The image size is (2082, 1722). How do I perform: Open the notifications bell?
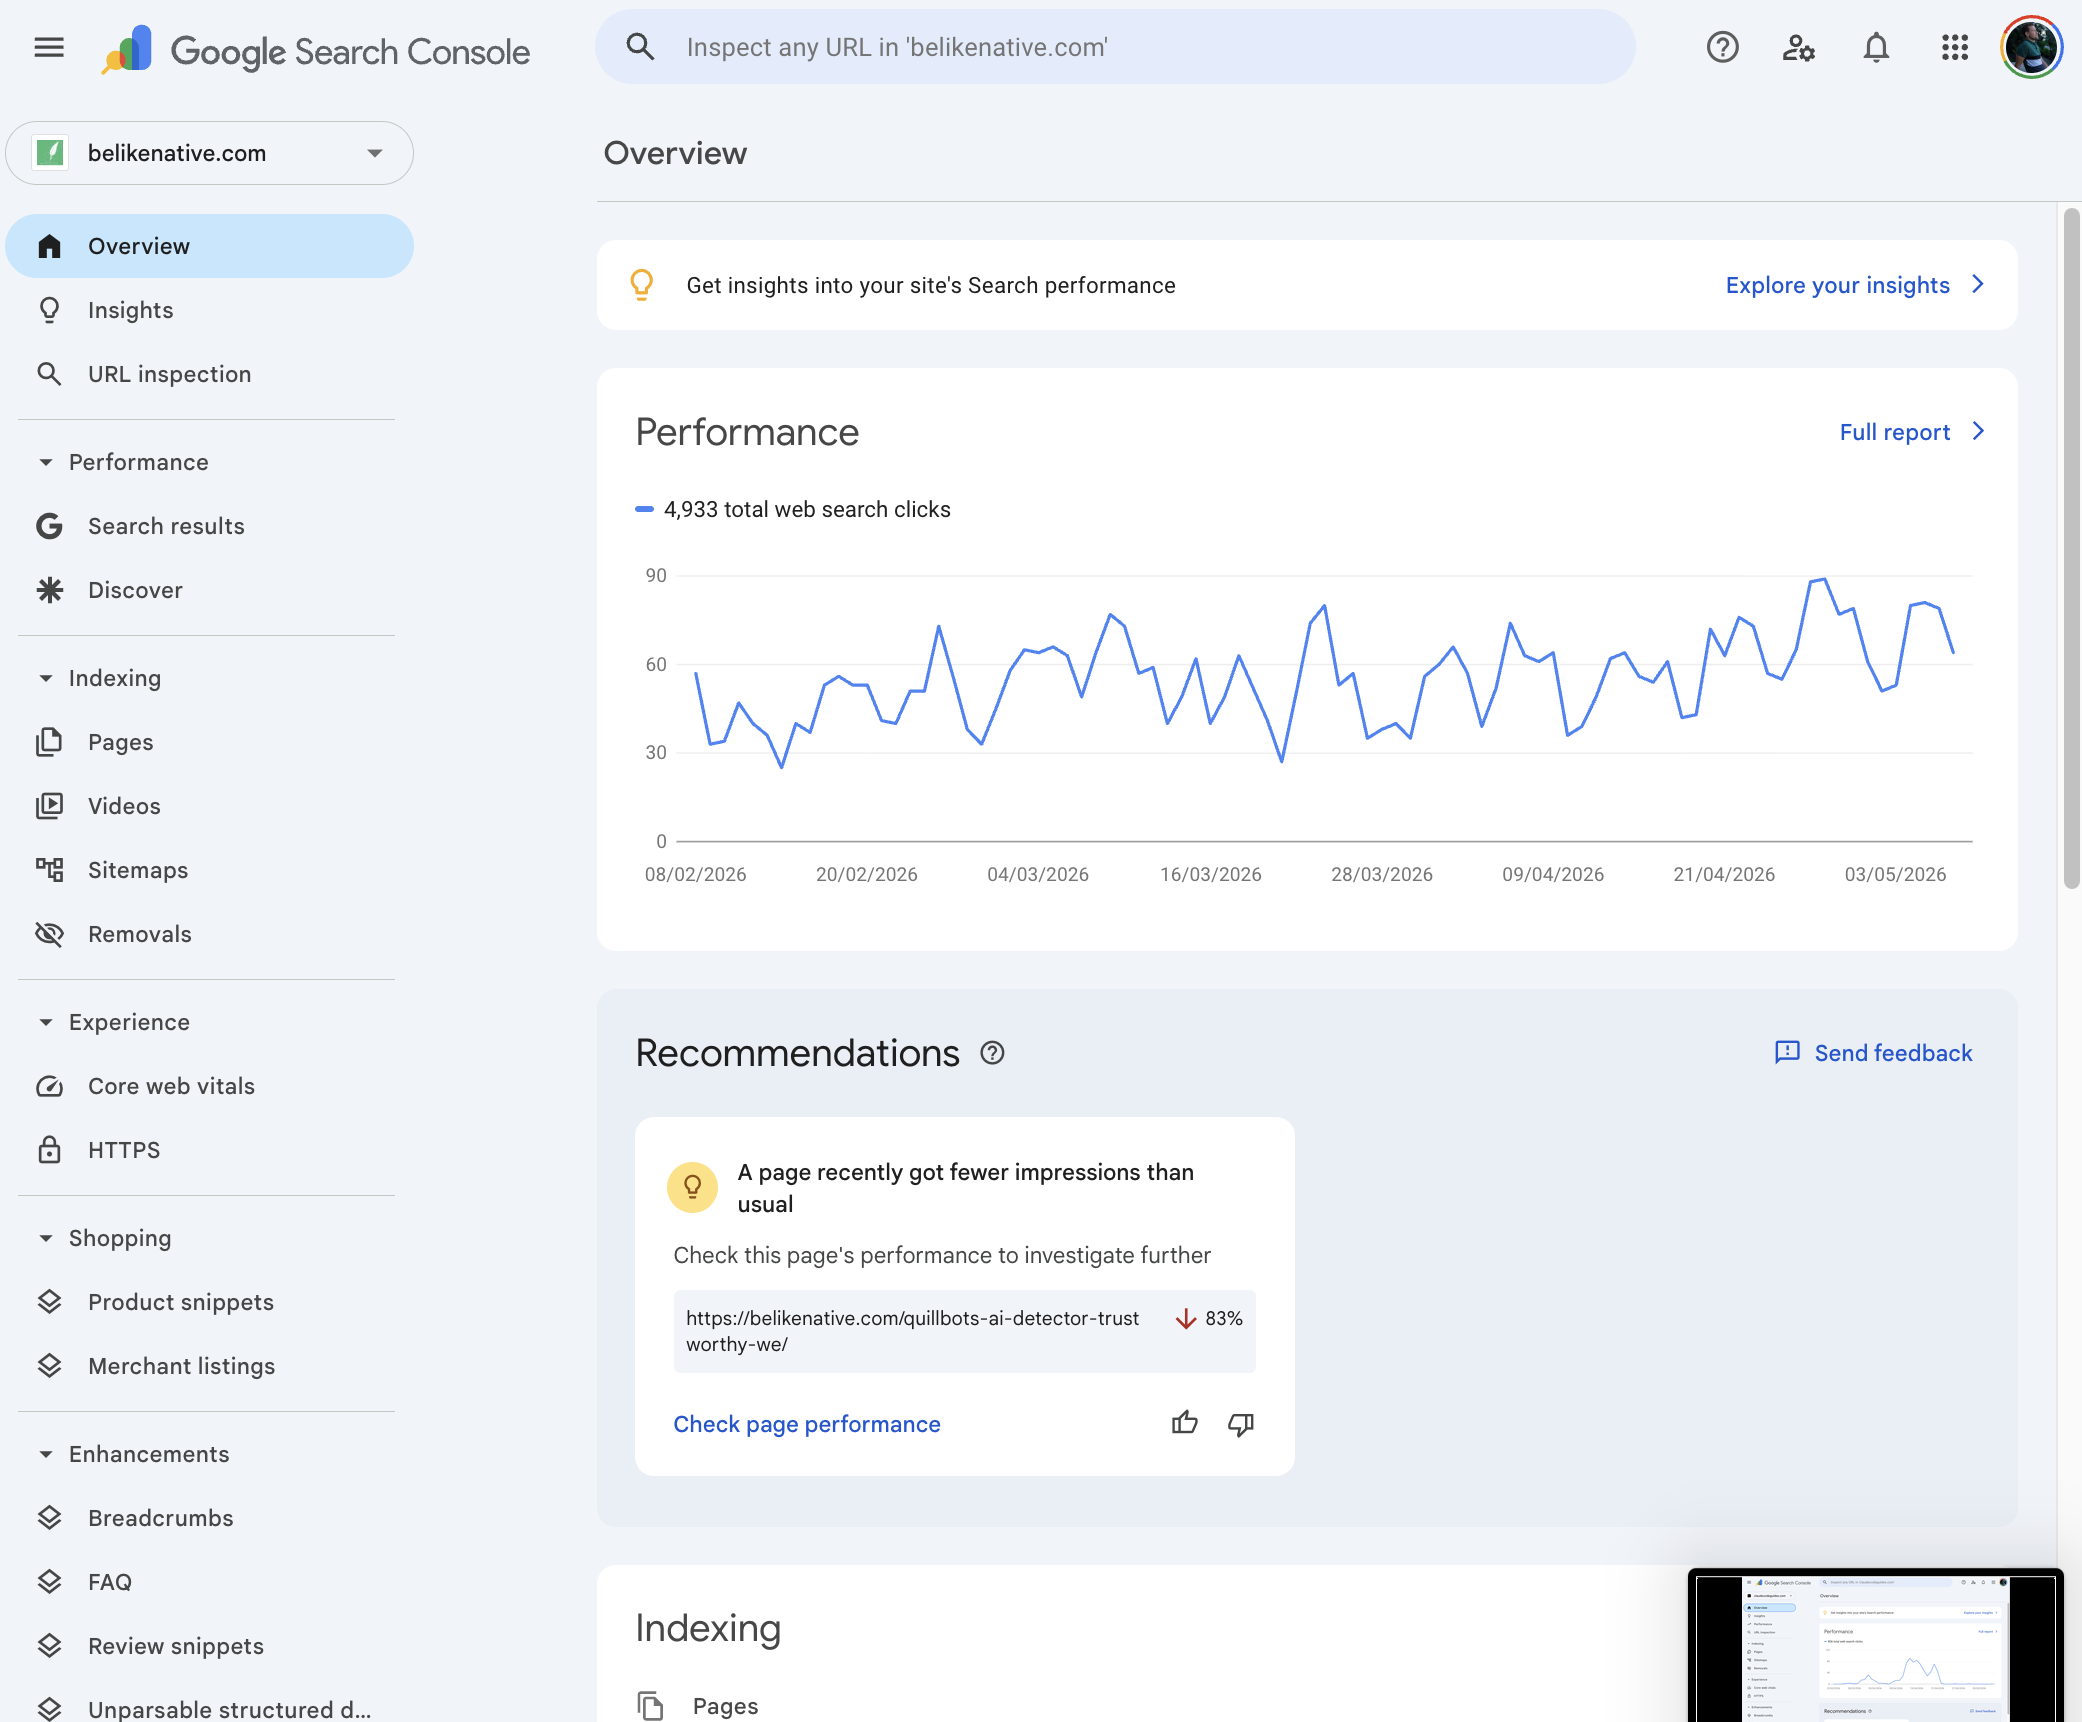tap(1876, 47)
